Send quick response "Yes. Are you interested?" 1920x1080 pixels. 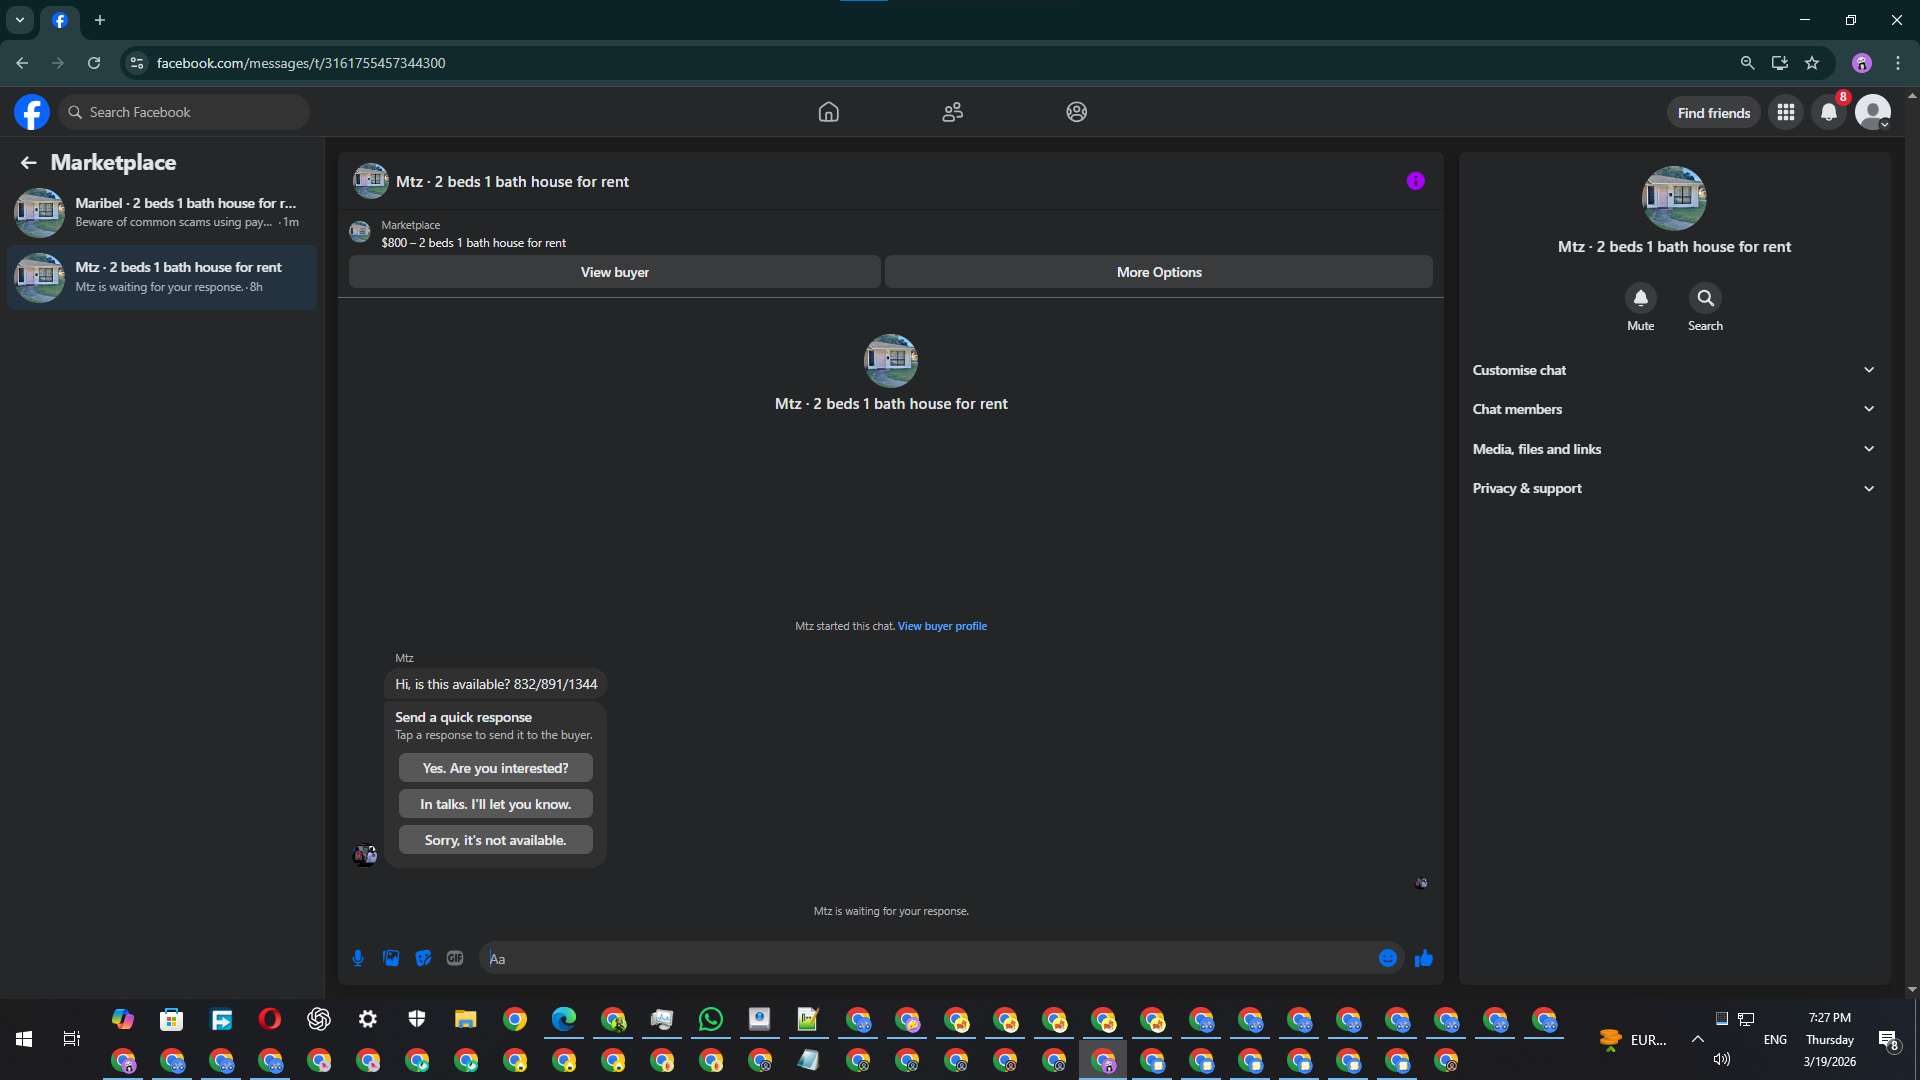coord(495,768)
